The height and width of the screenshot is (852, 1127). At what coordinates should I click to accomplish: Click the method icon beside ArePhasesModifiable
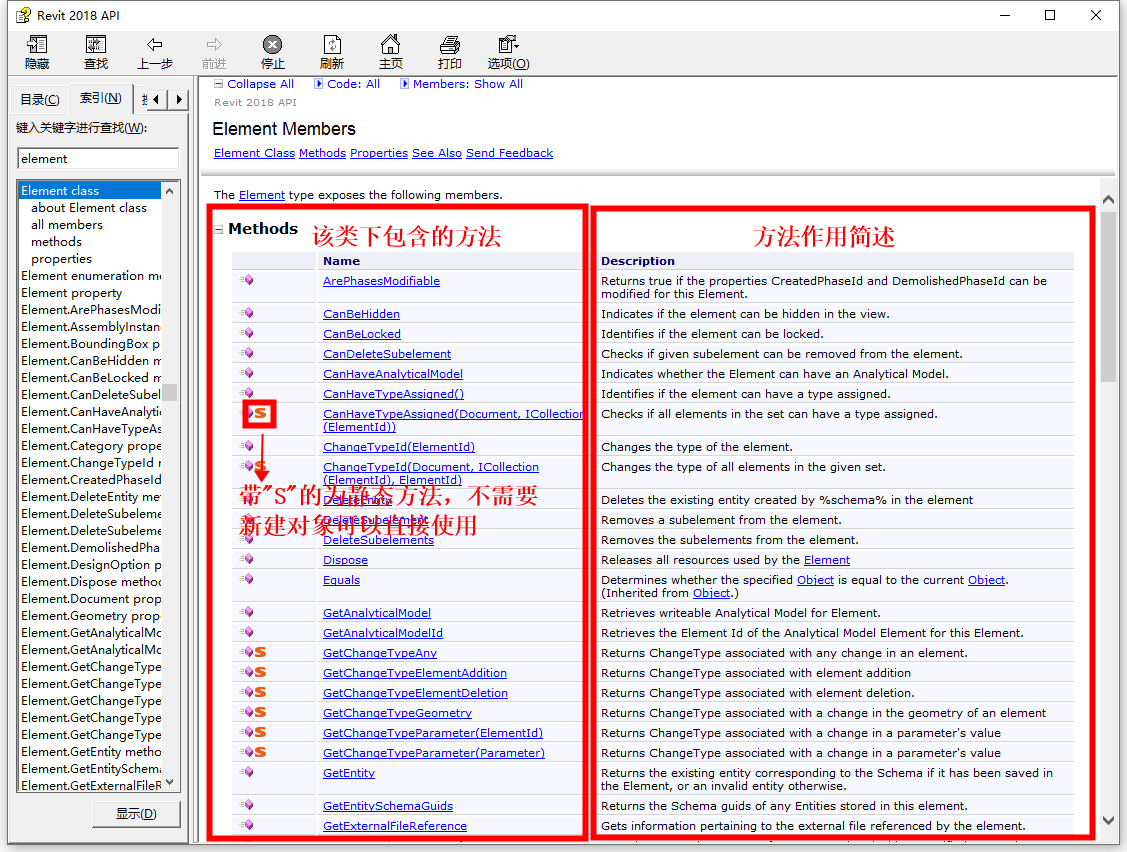tap(247, 280)
